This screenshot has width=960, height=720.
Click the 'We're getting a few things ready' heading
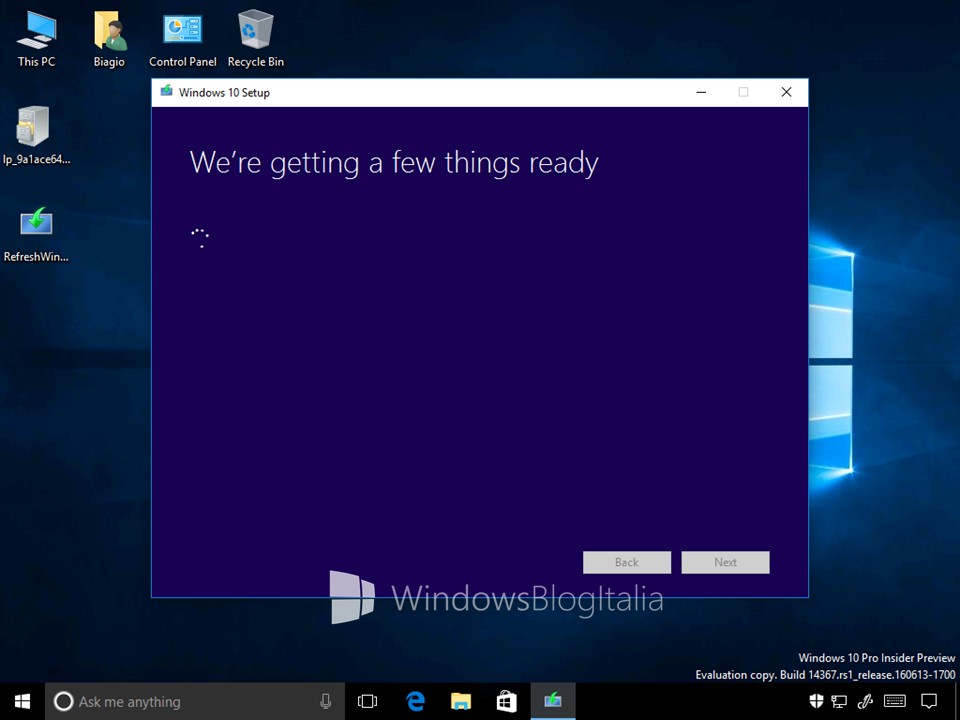click(x=394, y=163)
